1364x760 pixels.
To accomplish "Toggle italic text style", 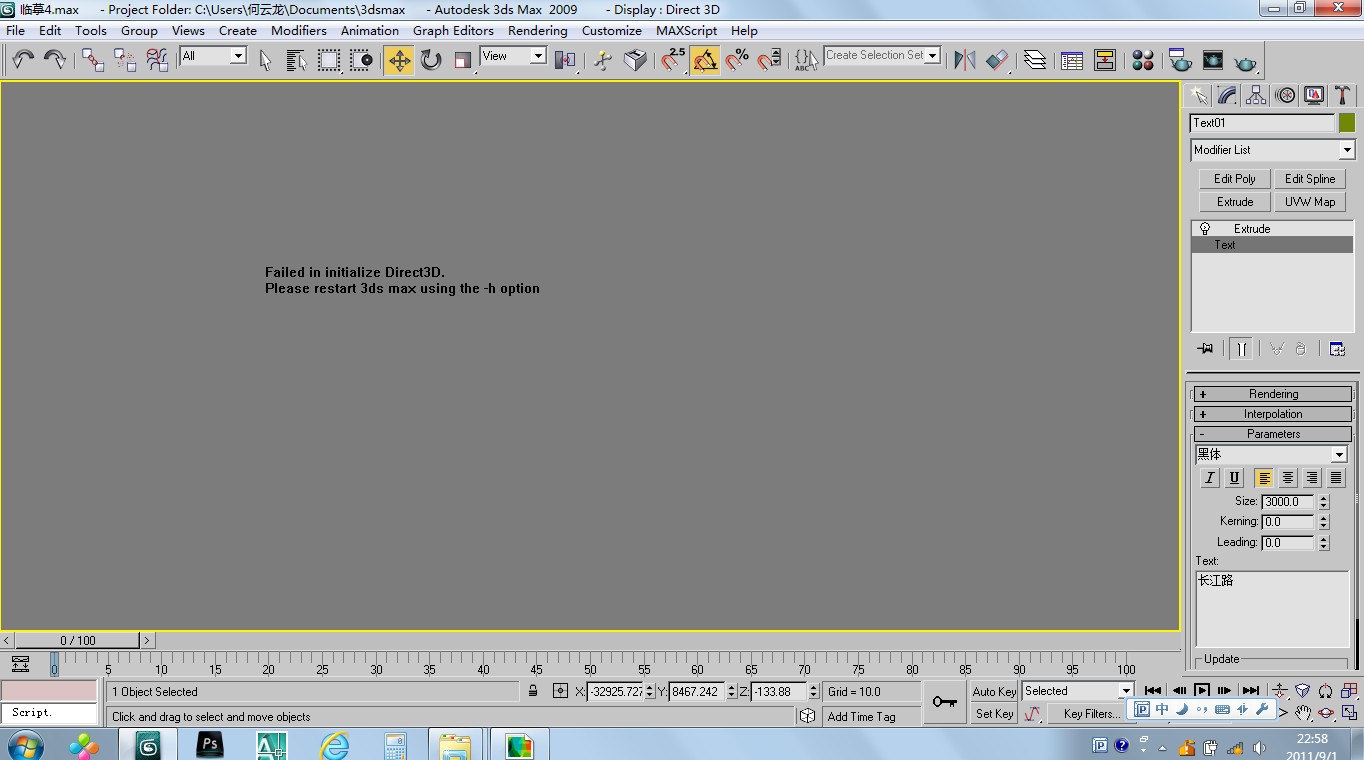I will click(x=1210, y=478).
